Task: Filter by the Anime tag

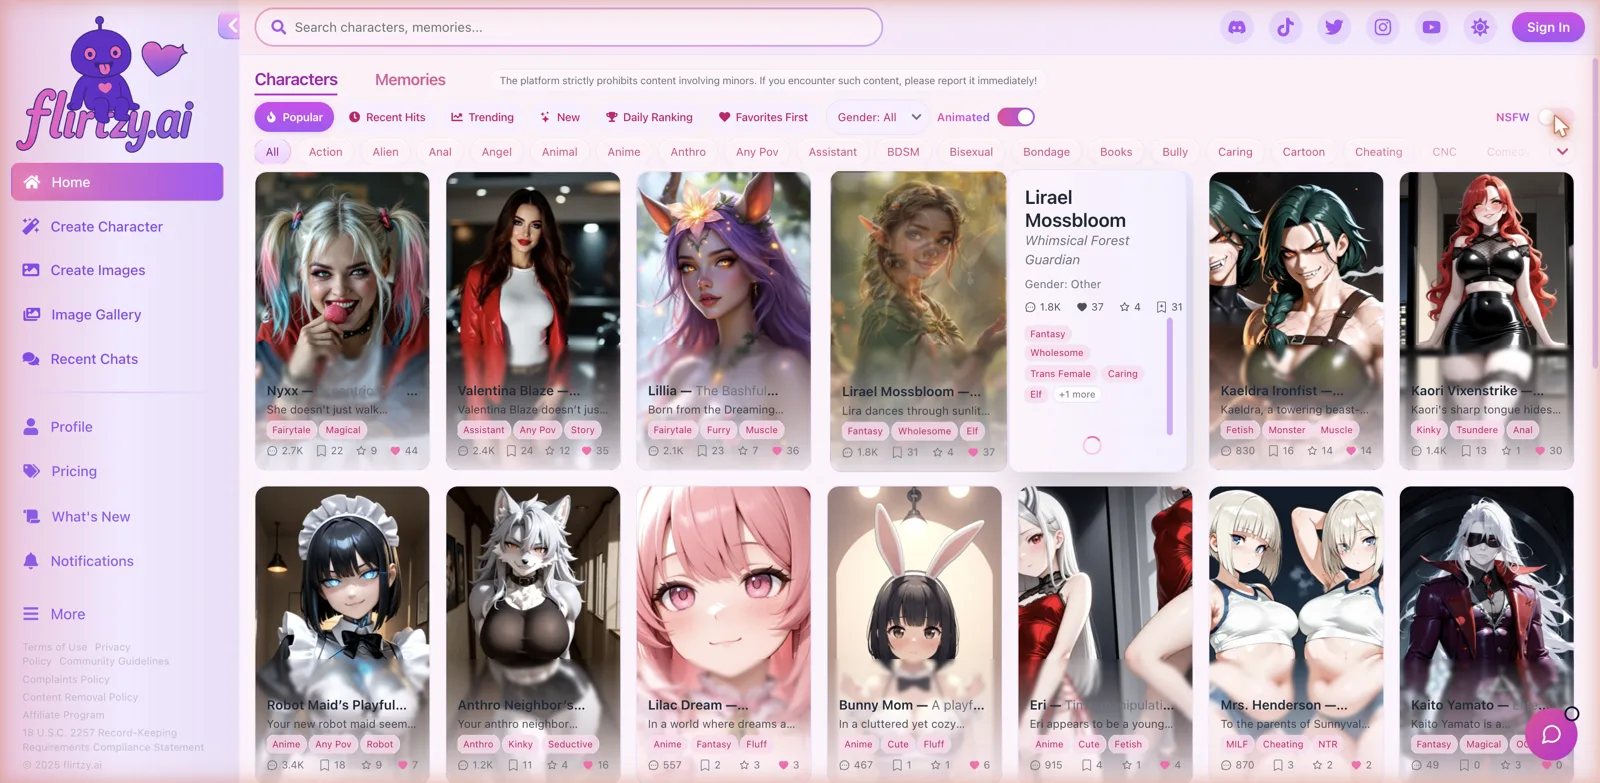Action: (x=624, y=152)
